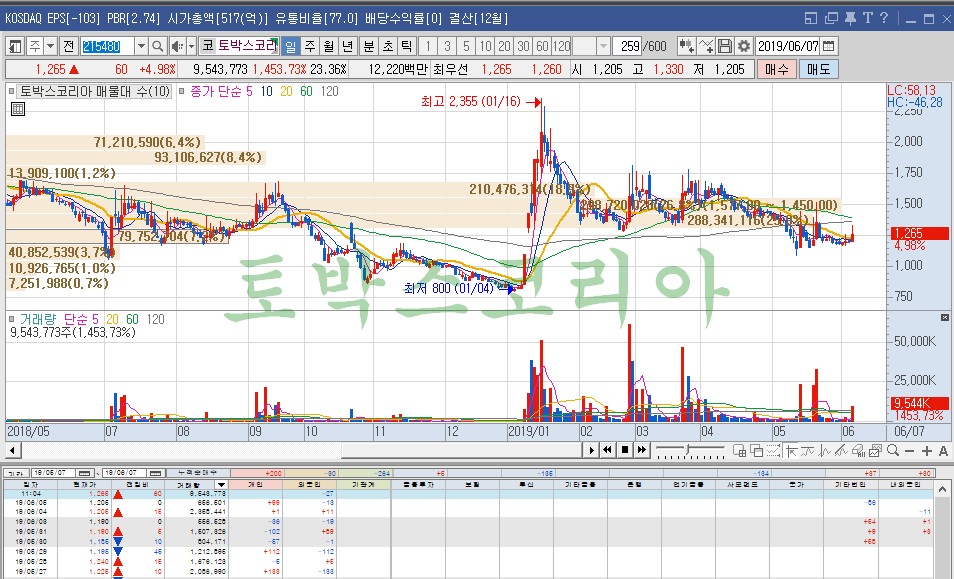
Task: Click the dotted chart range icon
Action: point(774,451)
